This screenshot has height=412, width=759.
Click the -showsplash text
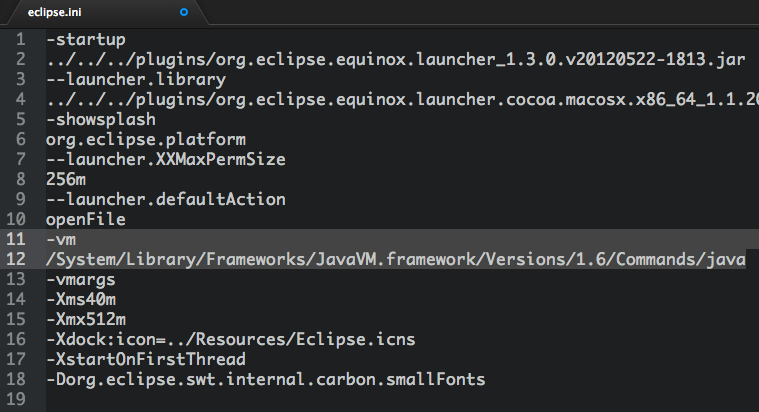(101, 120)
